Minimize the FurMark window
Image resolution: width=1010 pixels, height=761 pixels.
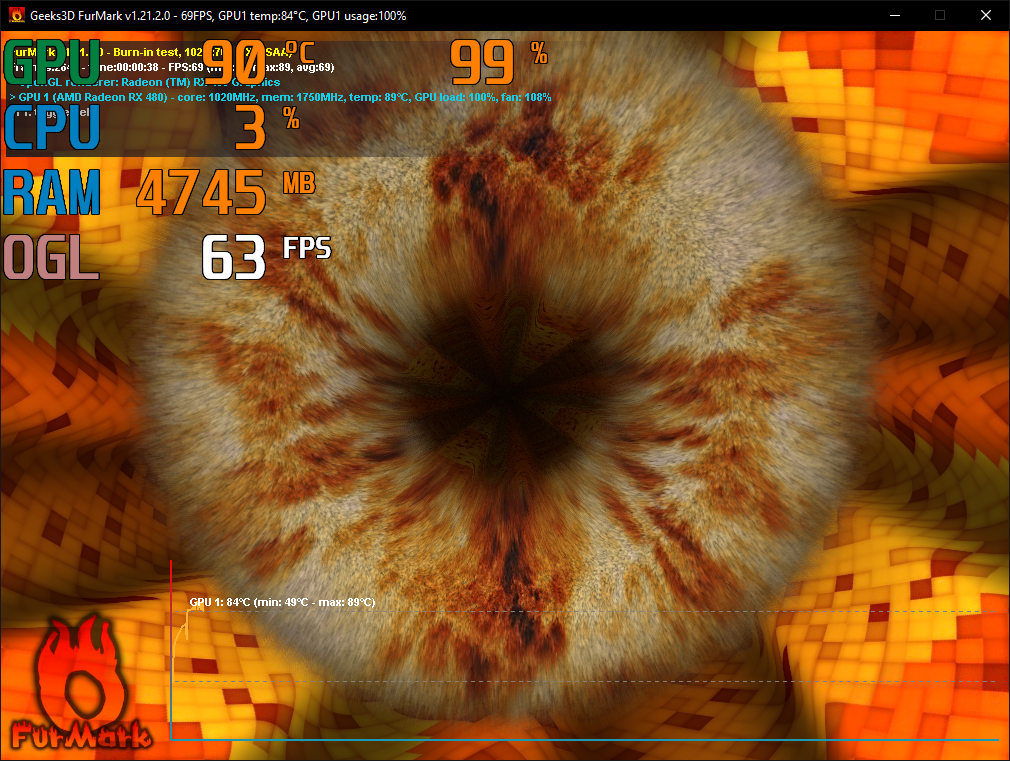[x=895, y=15]
